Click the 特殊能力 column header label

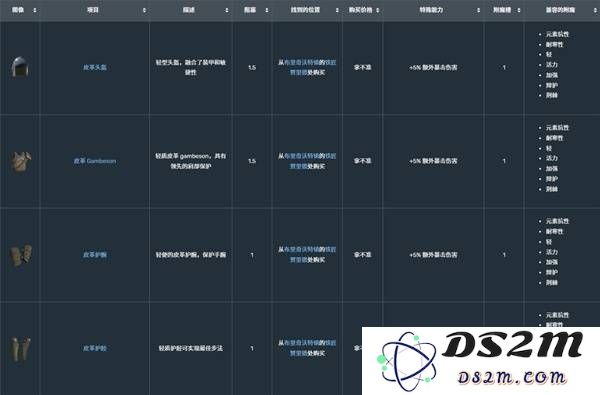(x=431, y=10)
